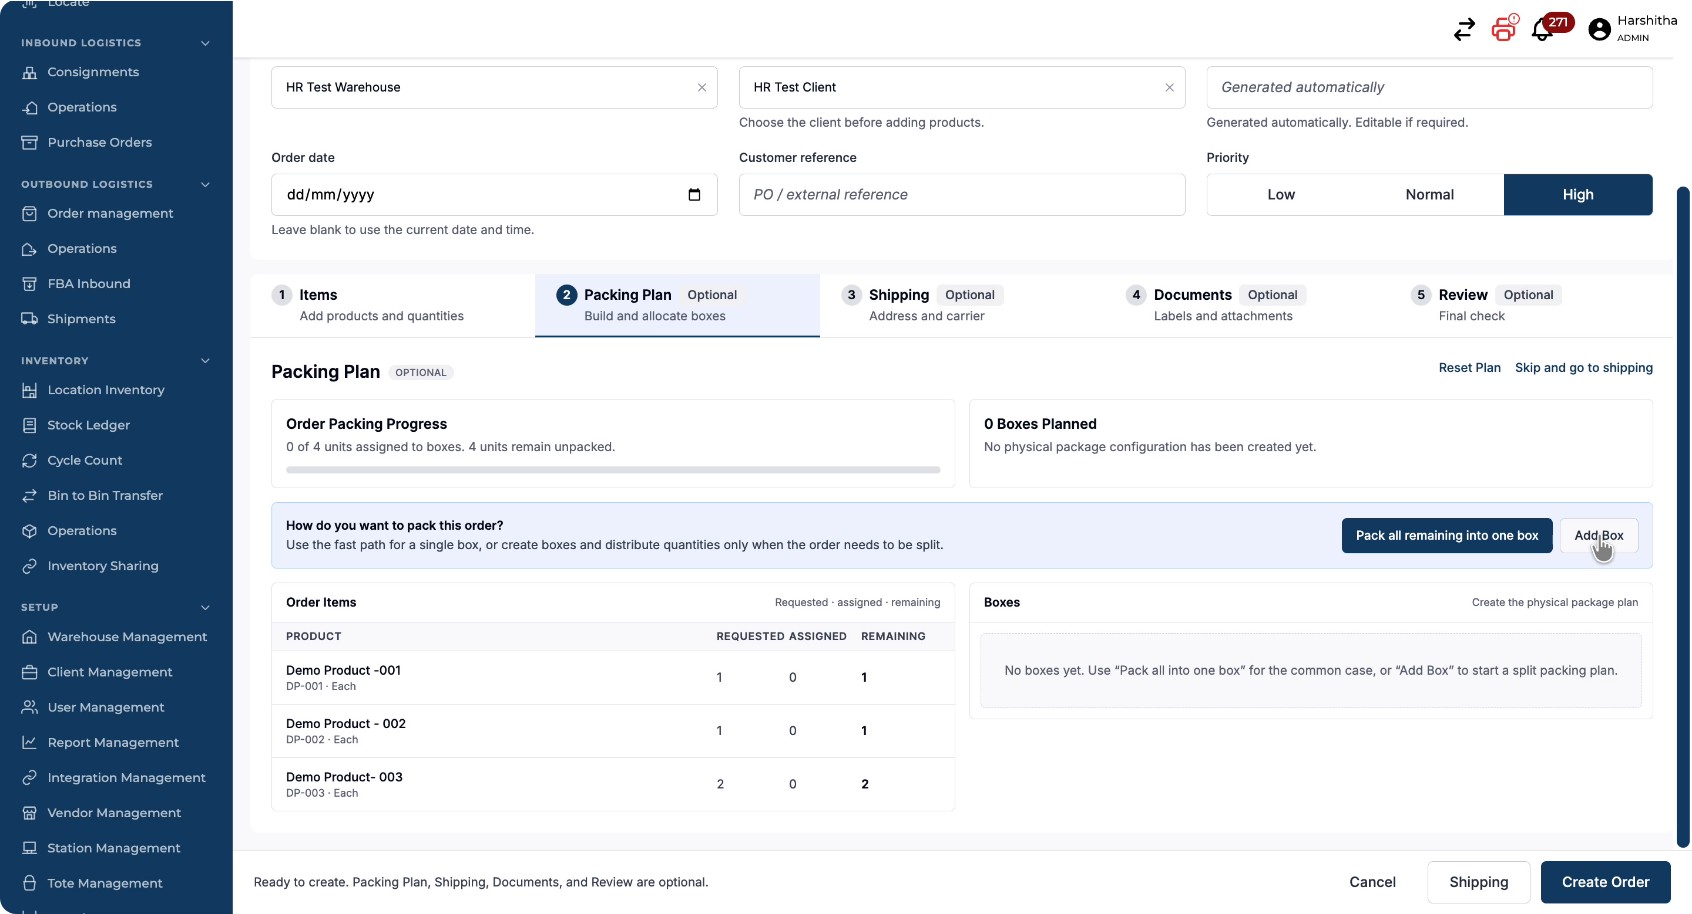Open Harshitha user avatar icon

pos(1600,30)
